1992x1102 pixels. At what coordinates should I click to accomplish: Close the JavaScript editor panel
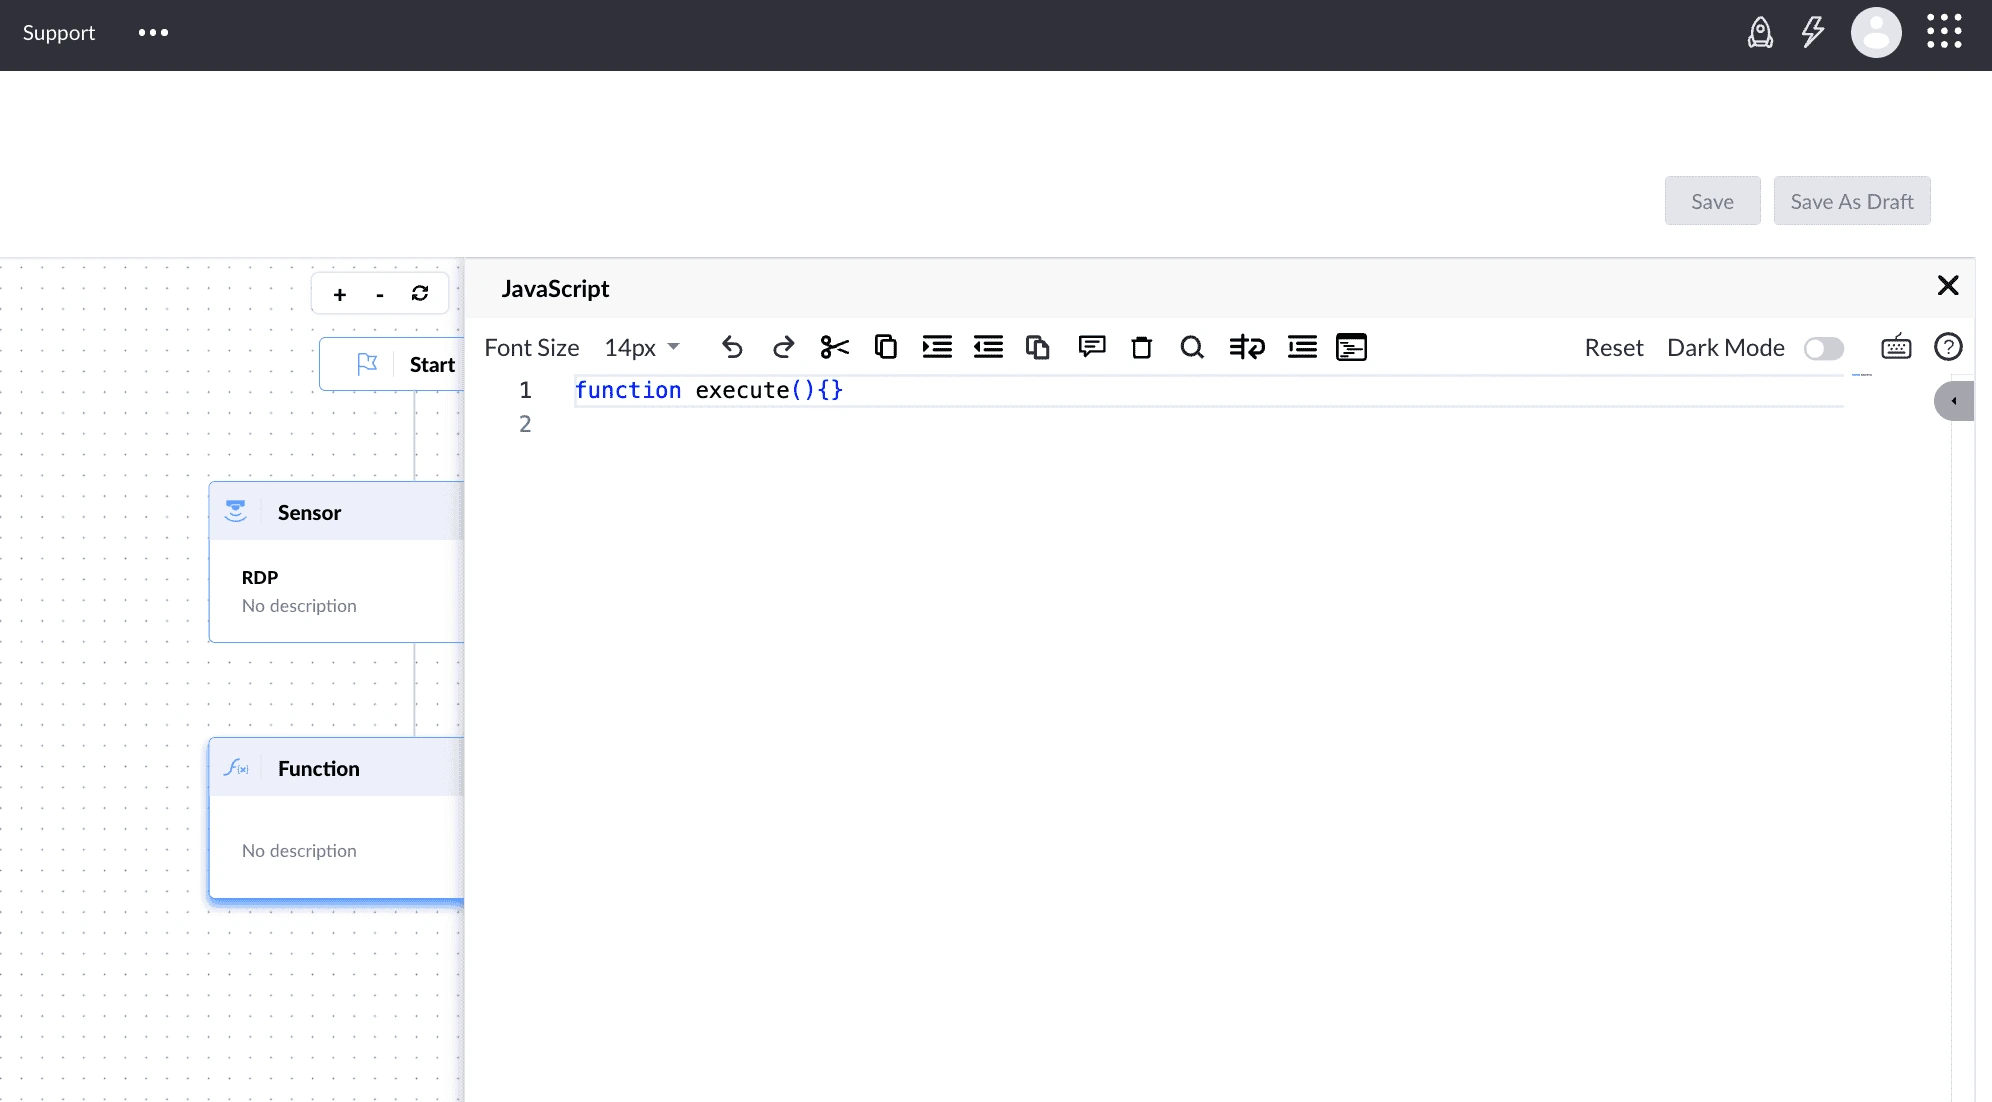pos(1948,286)
